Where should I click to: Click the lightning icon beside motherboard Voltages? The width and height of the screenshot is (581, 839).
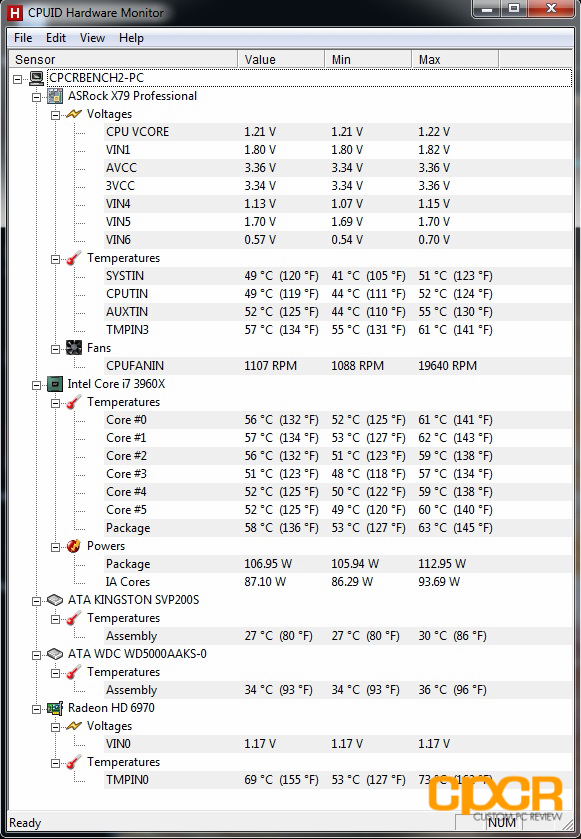coord(74,114)
